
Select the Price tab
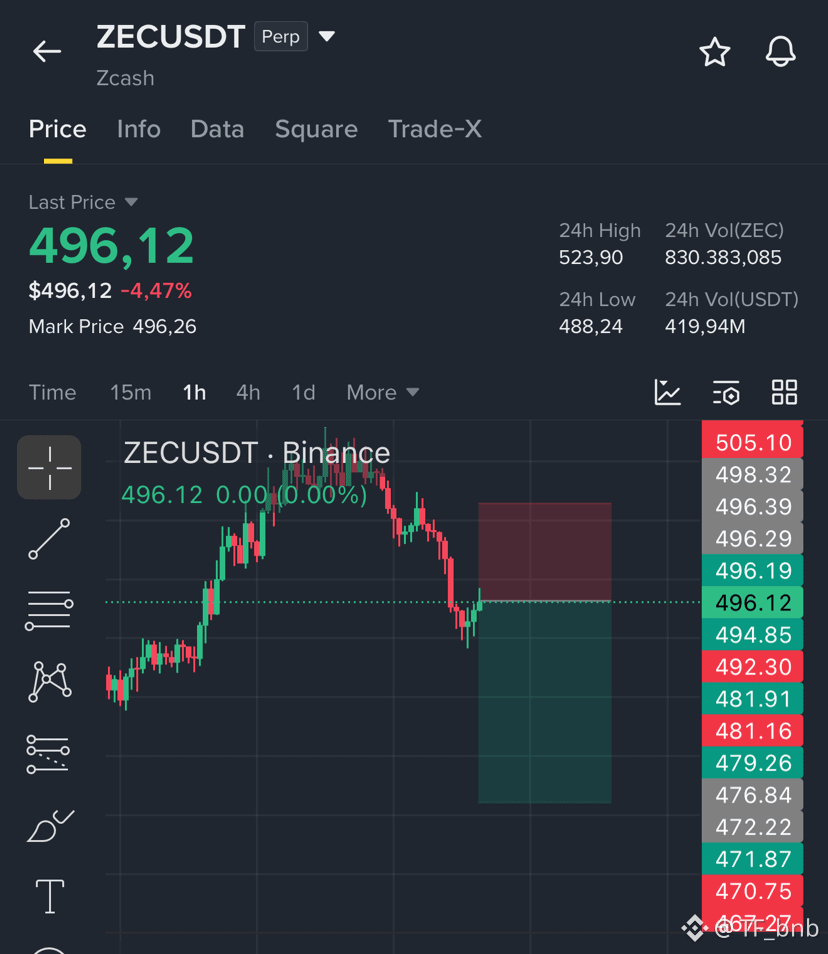[x=58, y=129]
